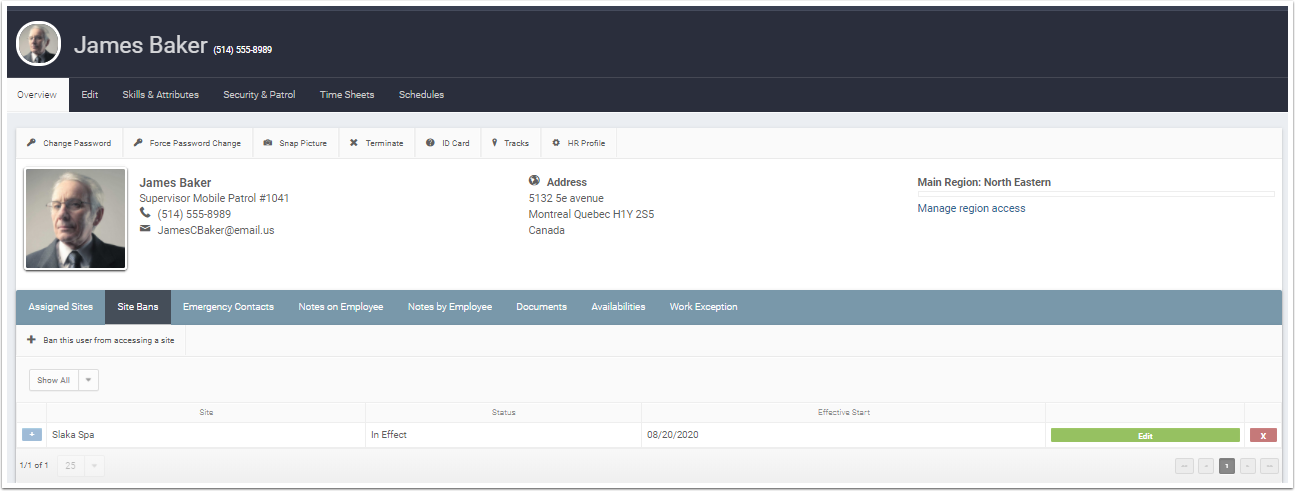1295x491 pixels.
Task: Delete Slaka Spa ban with red X
Action: tap(1263, 436)
